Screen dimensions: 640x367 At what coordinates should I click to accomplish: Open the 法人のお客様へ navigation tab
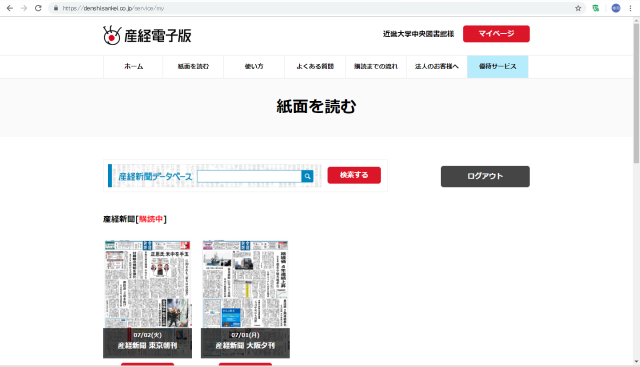[437, 67]
